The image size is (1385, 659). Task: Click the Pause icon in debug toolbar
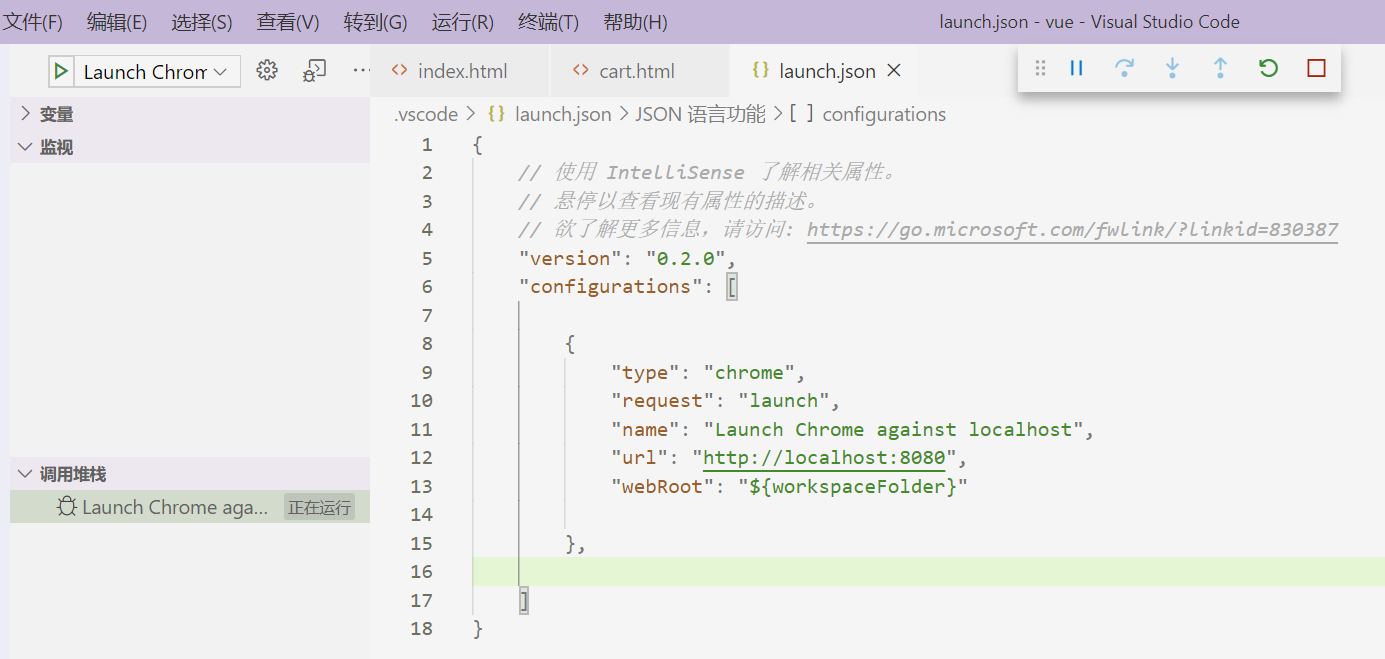(x=1075, y=68)
